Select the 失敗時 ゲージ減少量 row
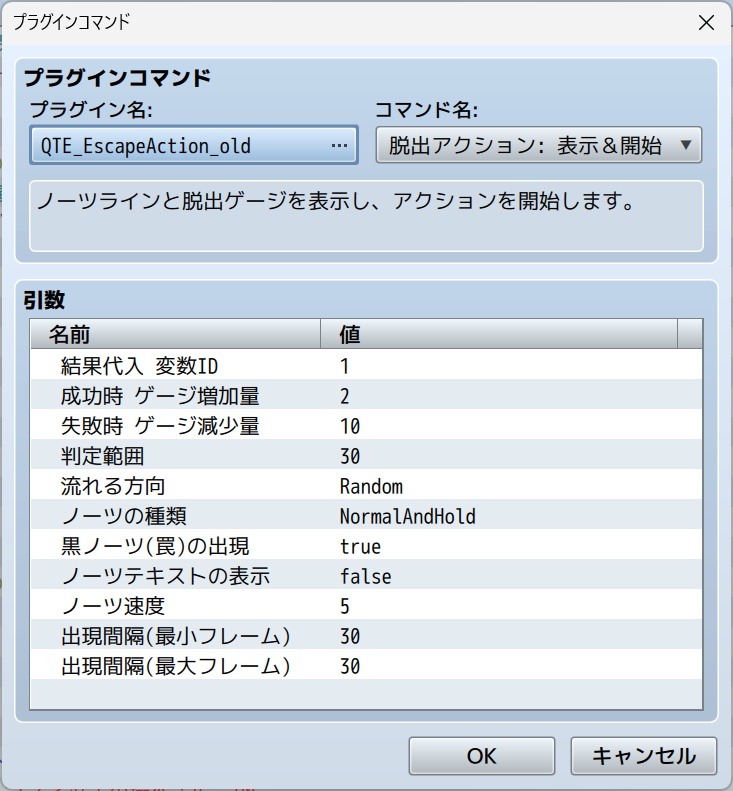Image resolution: width=733 pixels, height=791 pixels. click(x=366, y=426)
